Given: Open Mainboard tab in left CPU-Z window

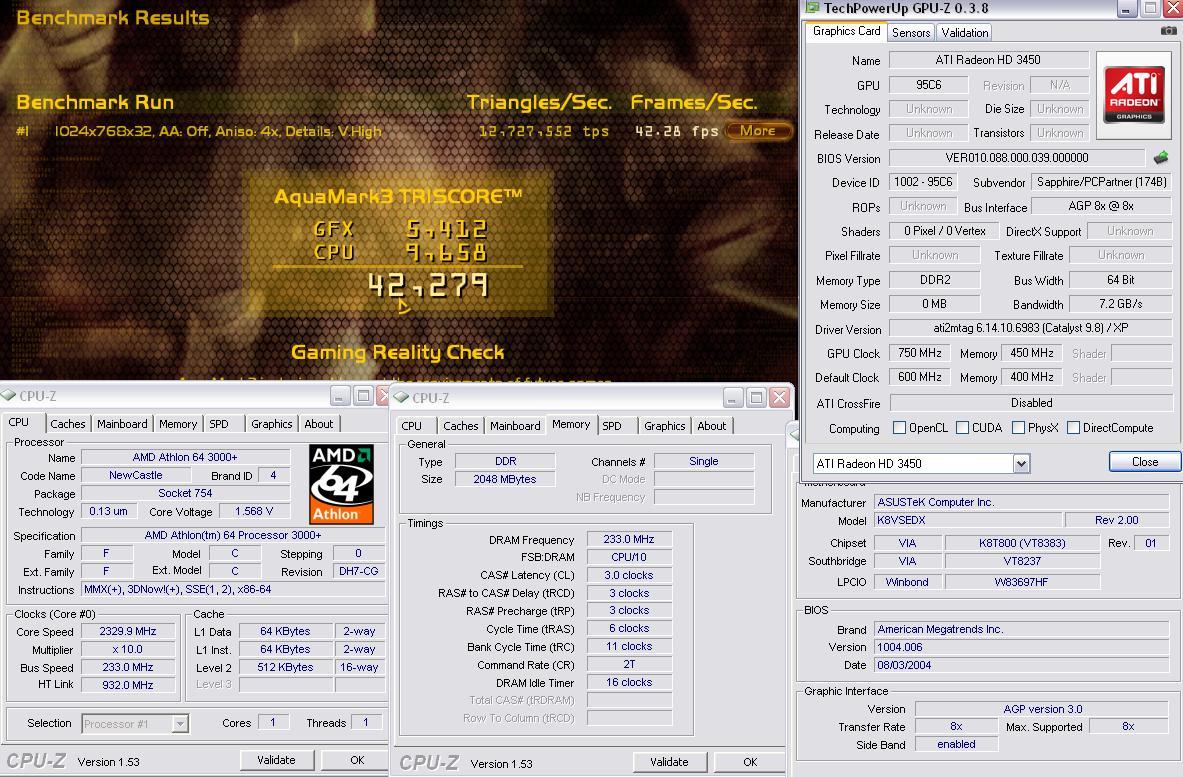Looking at the screenshot, I should tap(122, 424).
